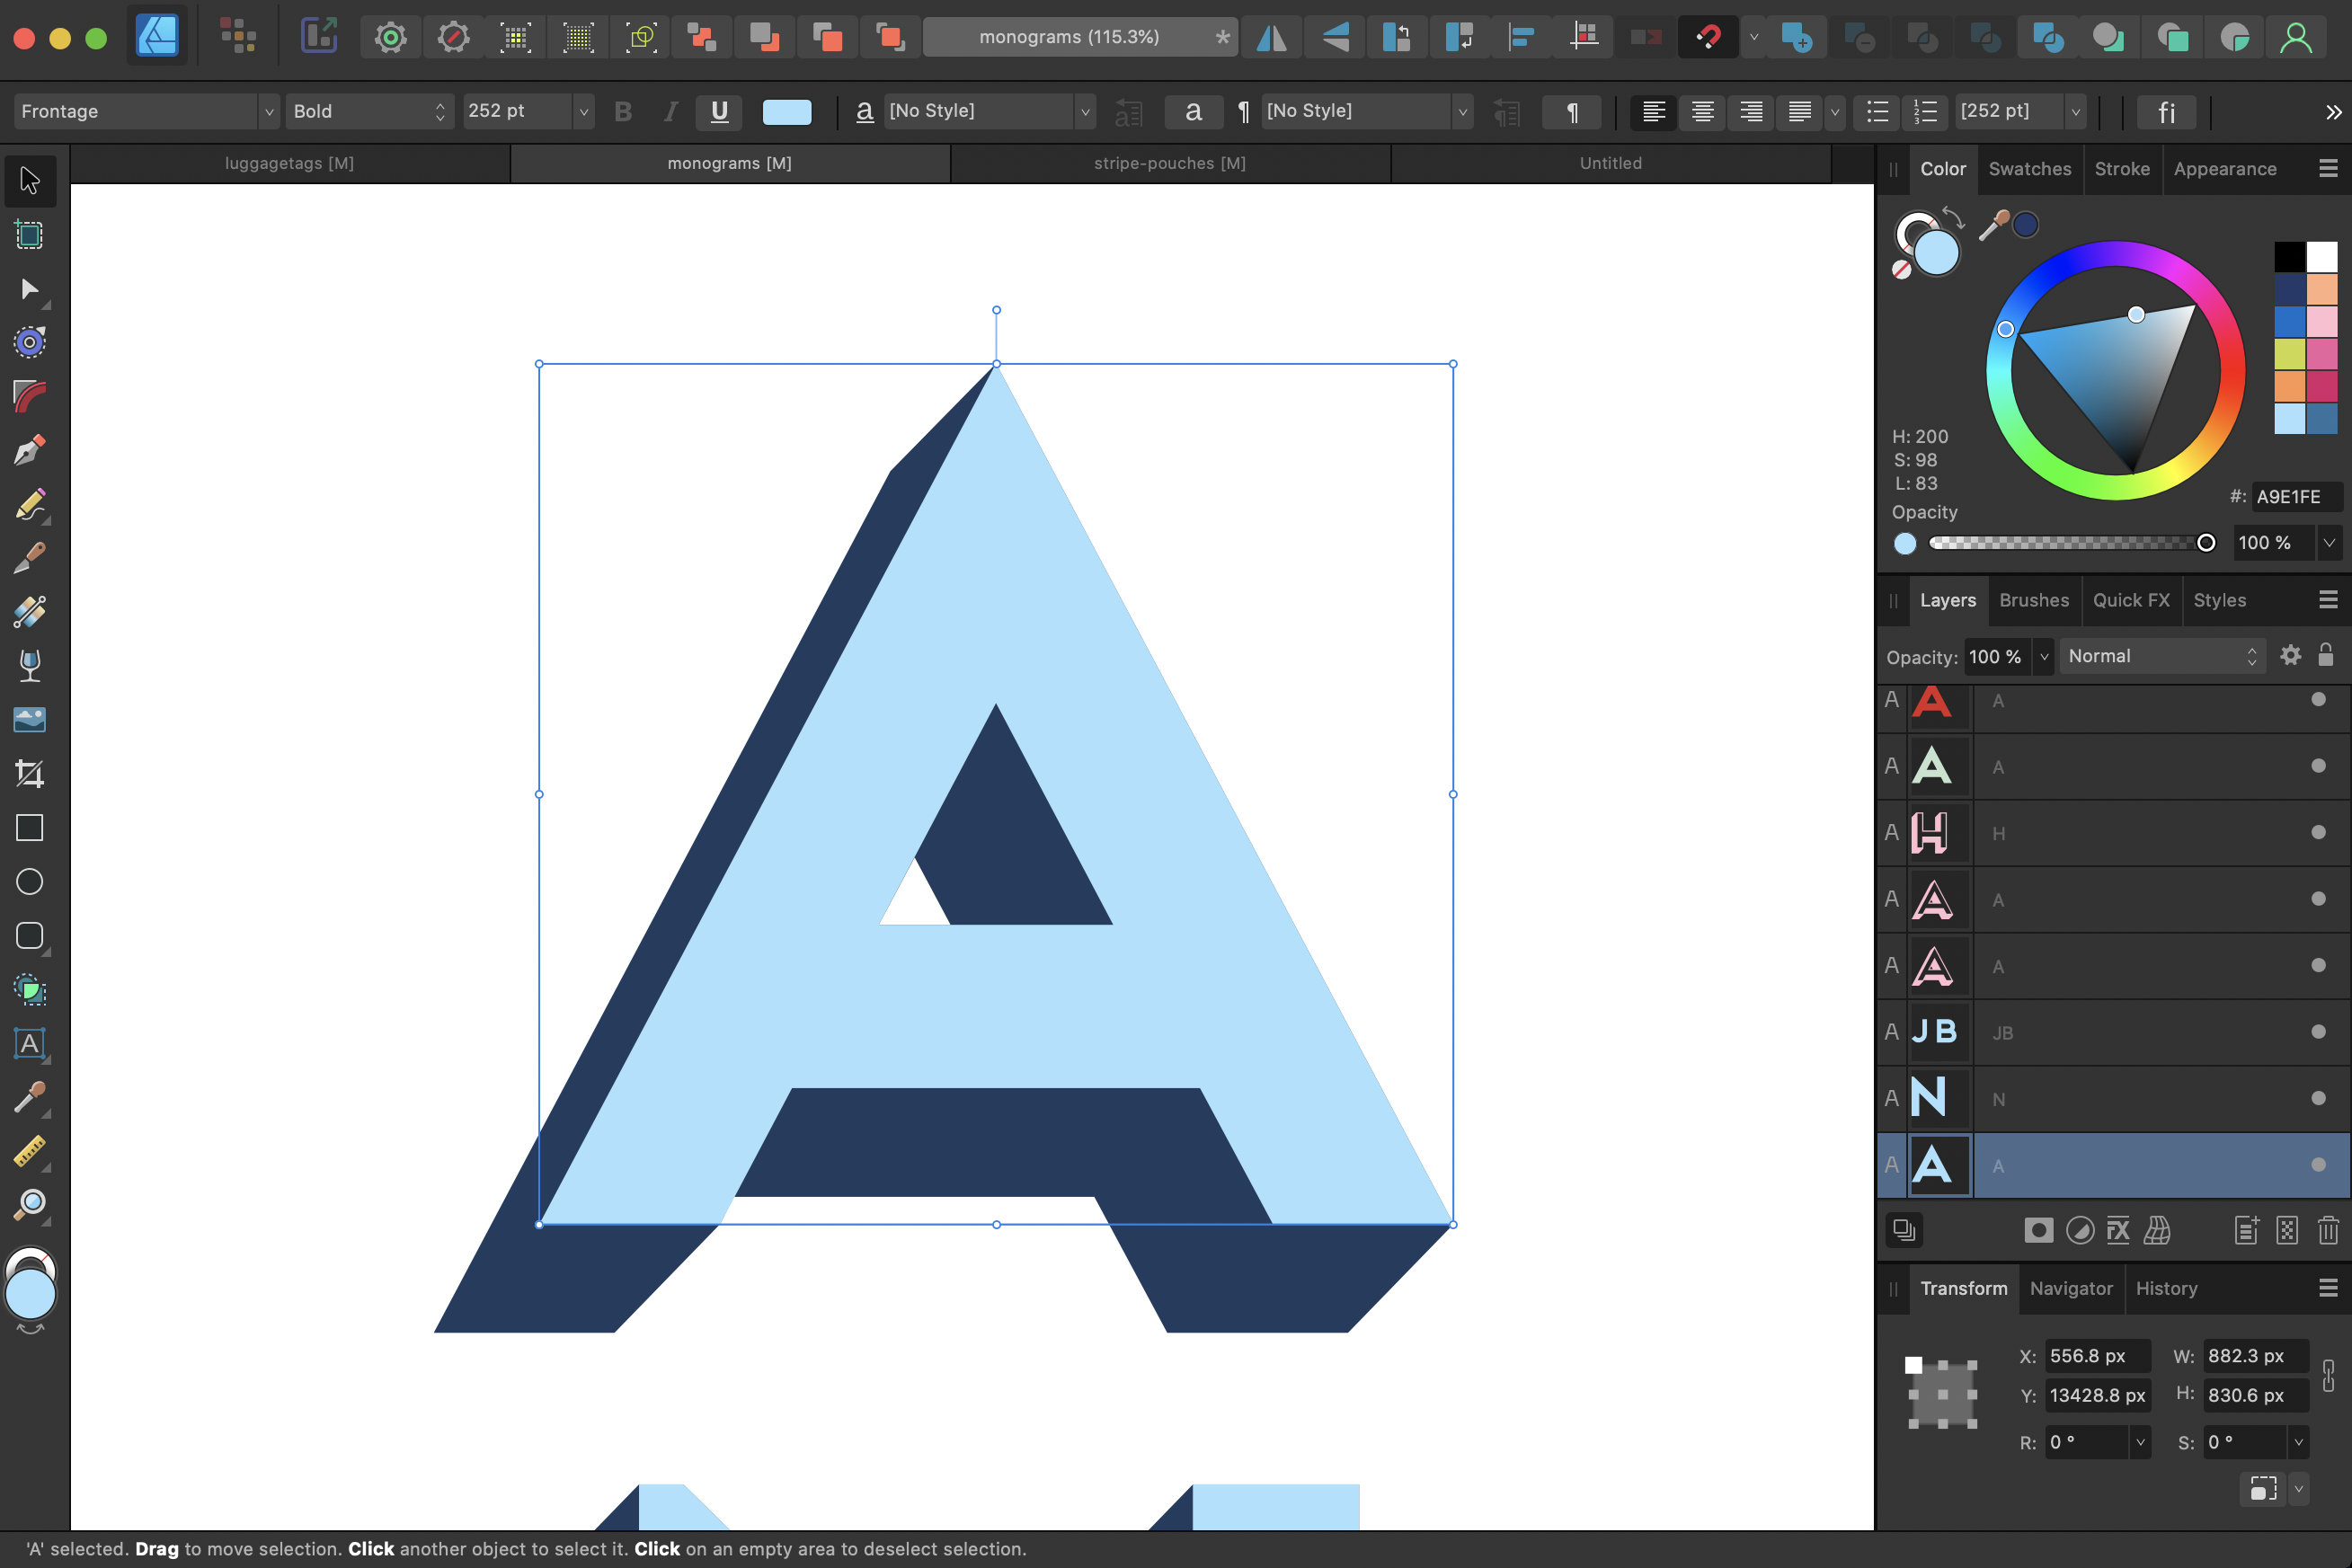
Task: Open the Normal blend mode dropdown
Action: [x=2163, y=656]
